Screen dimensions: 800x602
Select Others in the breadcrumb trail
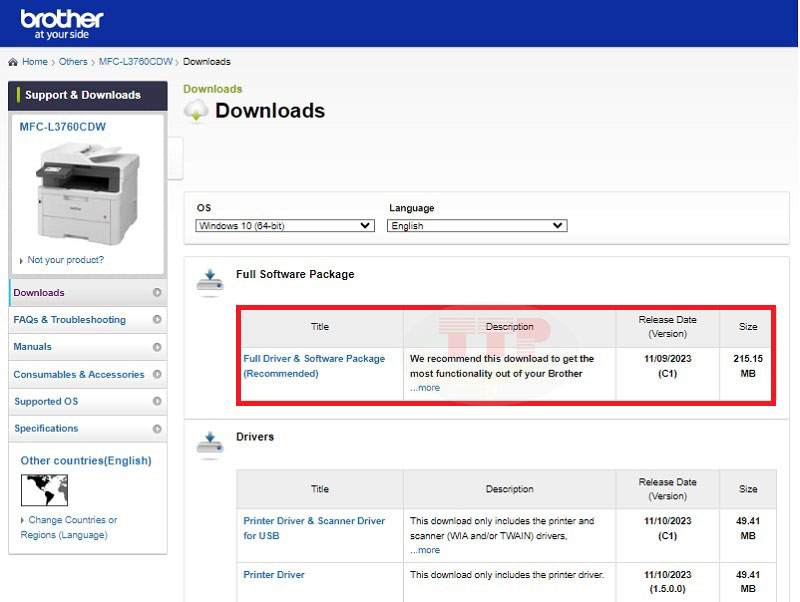pos(73,61)
